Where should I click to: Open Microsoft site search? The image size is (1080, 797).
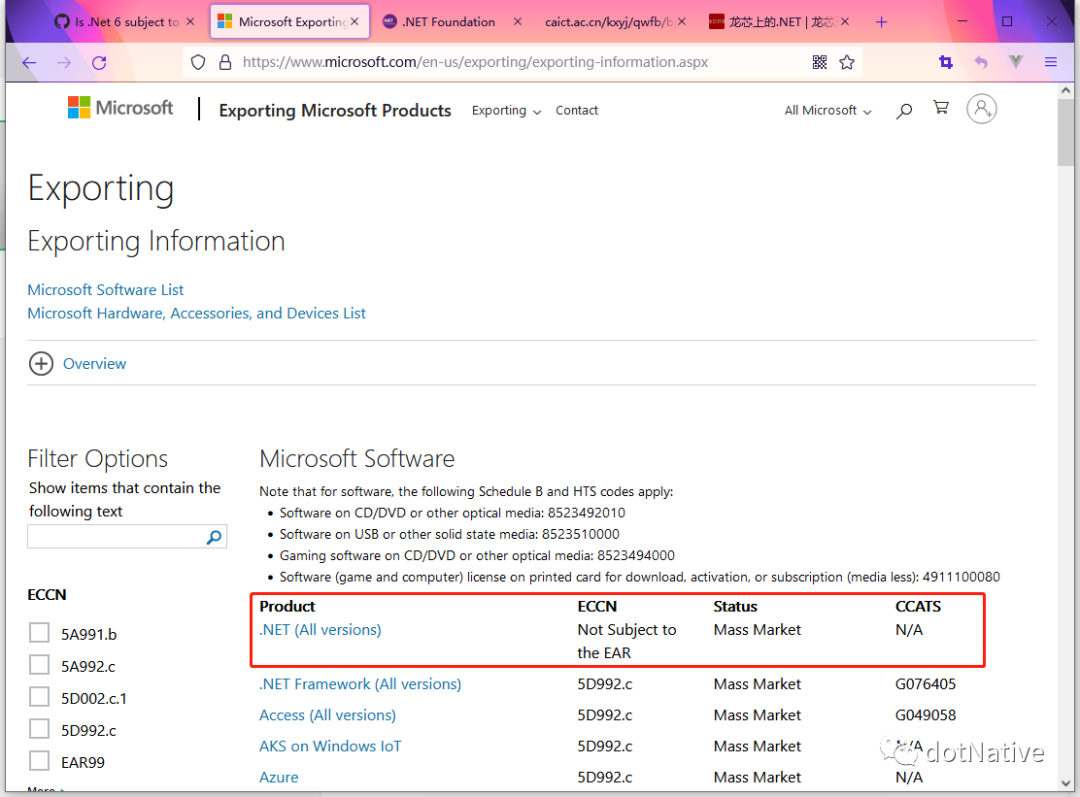904,110
